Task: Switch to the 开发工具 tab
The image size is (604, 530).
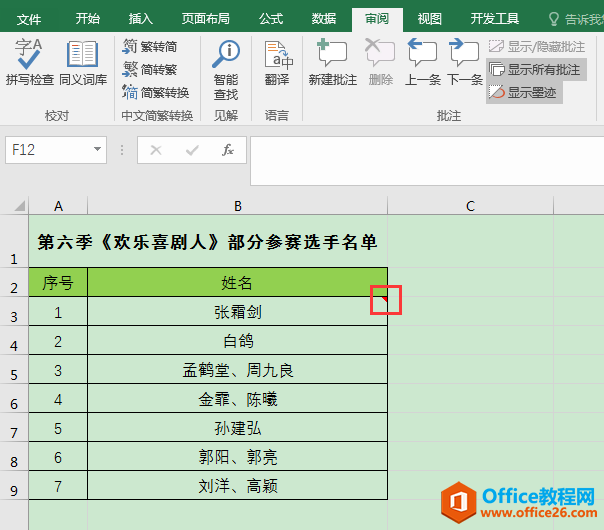Action: pos(495,19)
